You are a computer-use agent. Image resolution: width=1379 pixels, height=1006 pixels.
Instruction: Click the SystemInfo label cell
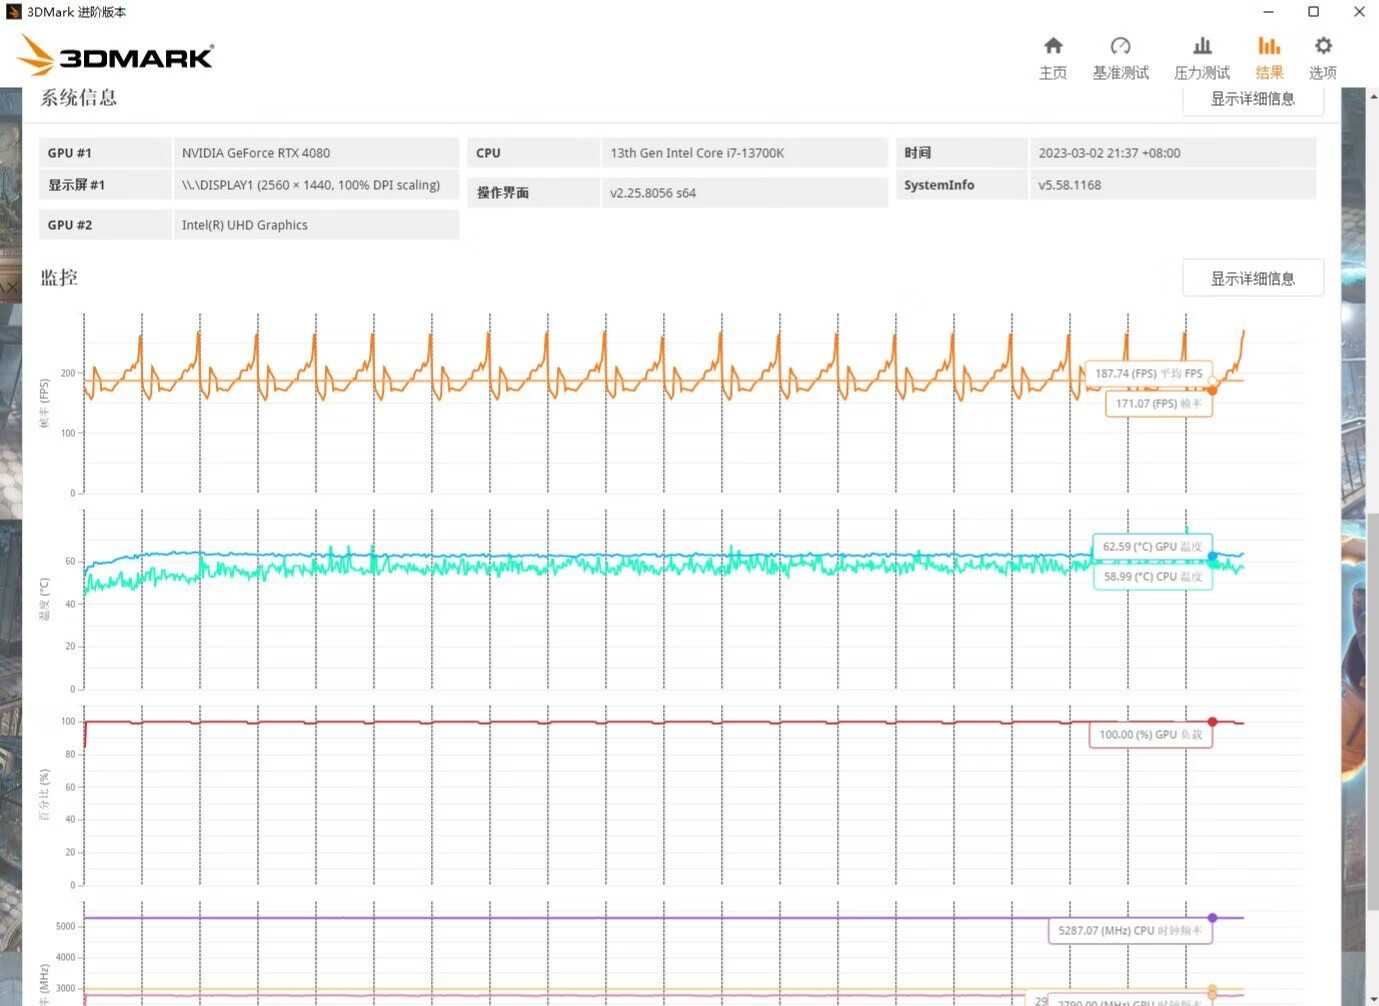(962, 185)
